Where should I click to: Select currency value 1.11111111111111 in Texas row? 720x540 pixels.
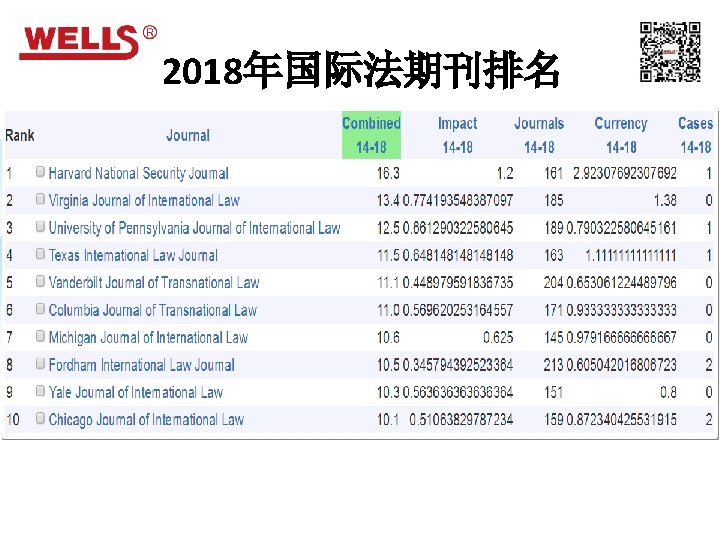631,255
